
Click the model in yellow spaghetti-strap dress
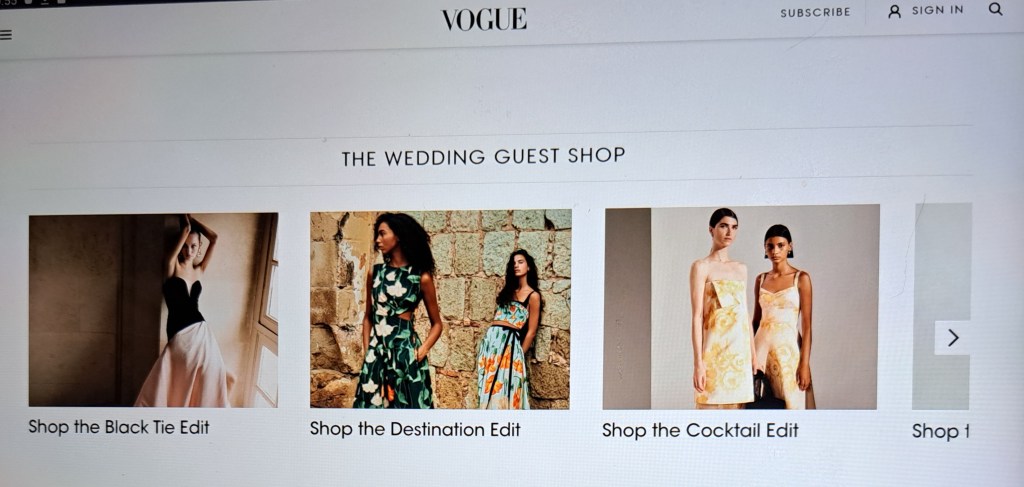[x=782, y=317]
